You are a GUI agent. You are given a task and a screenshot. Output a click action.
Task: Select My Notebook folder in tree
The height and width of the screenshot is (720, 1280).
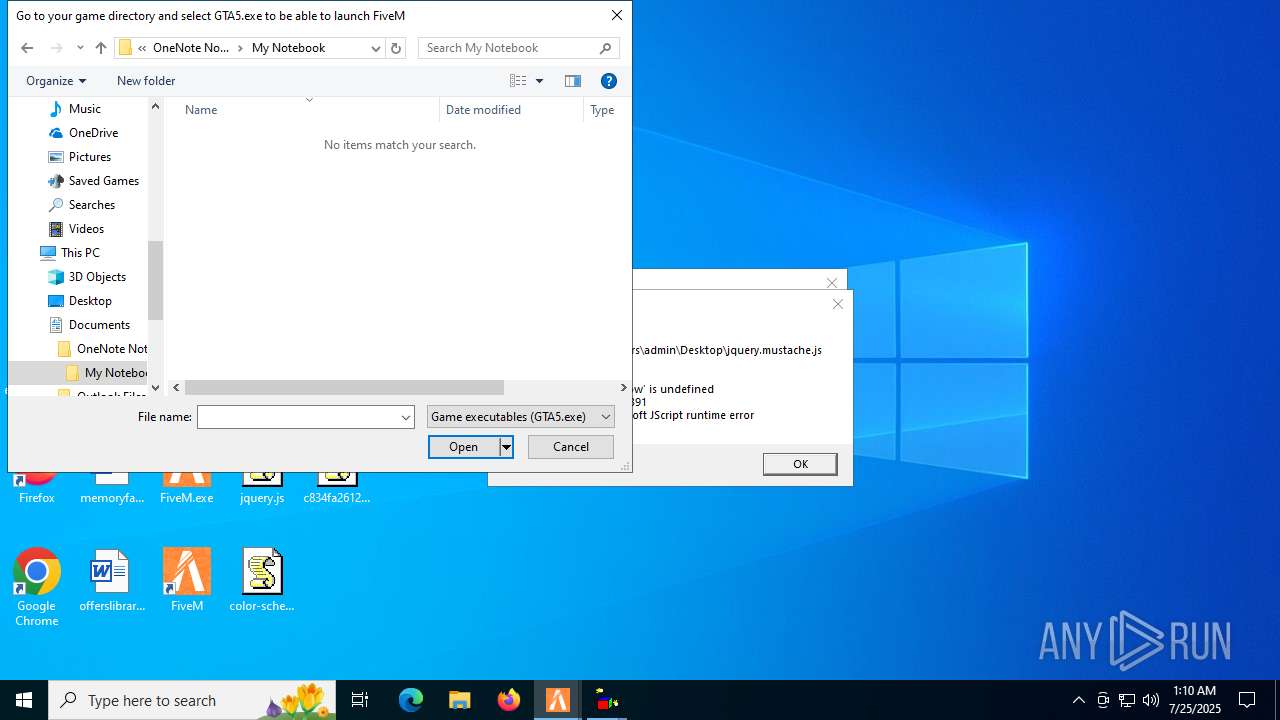[115, 373]
